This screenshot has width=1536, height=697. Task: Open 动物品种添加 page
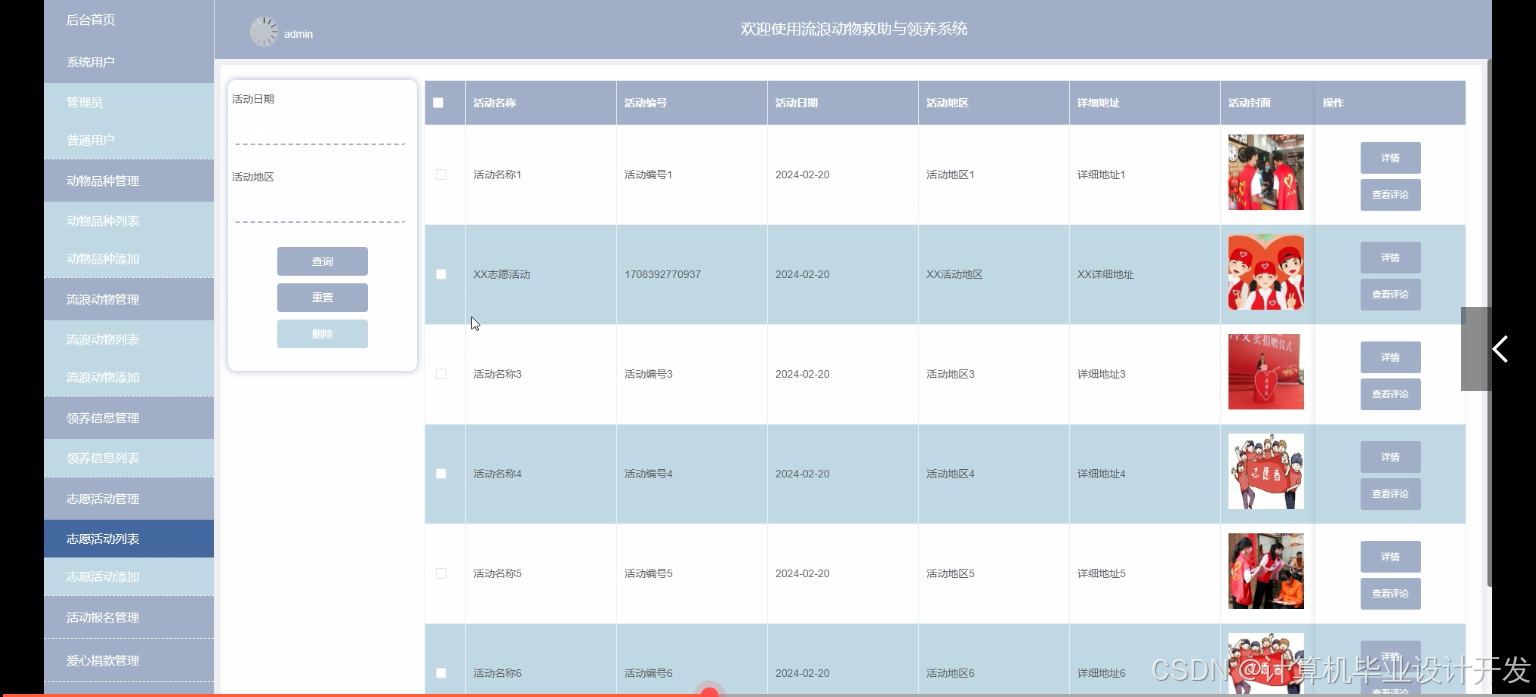tap(129, 259)
